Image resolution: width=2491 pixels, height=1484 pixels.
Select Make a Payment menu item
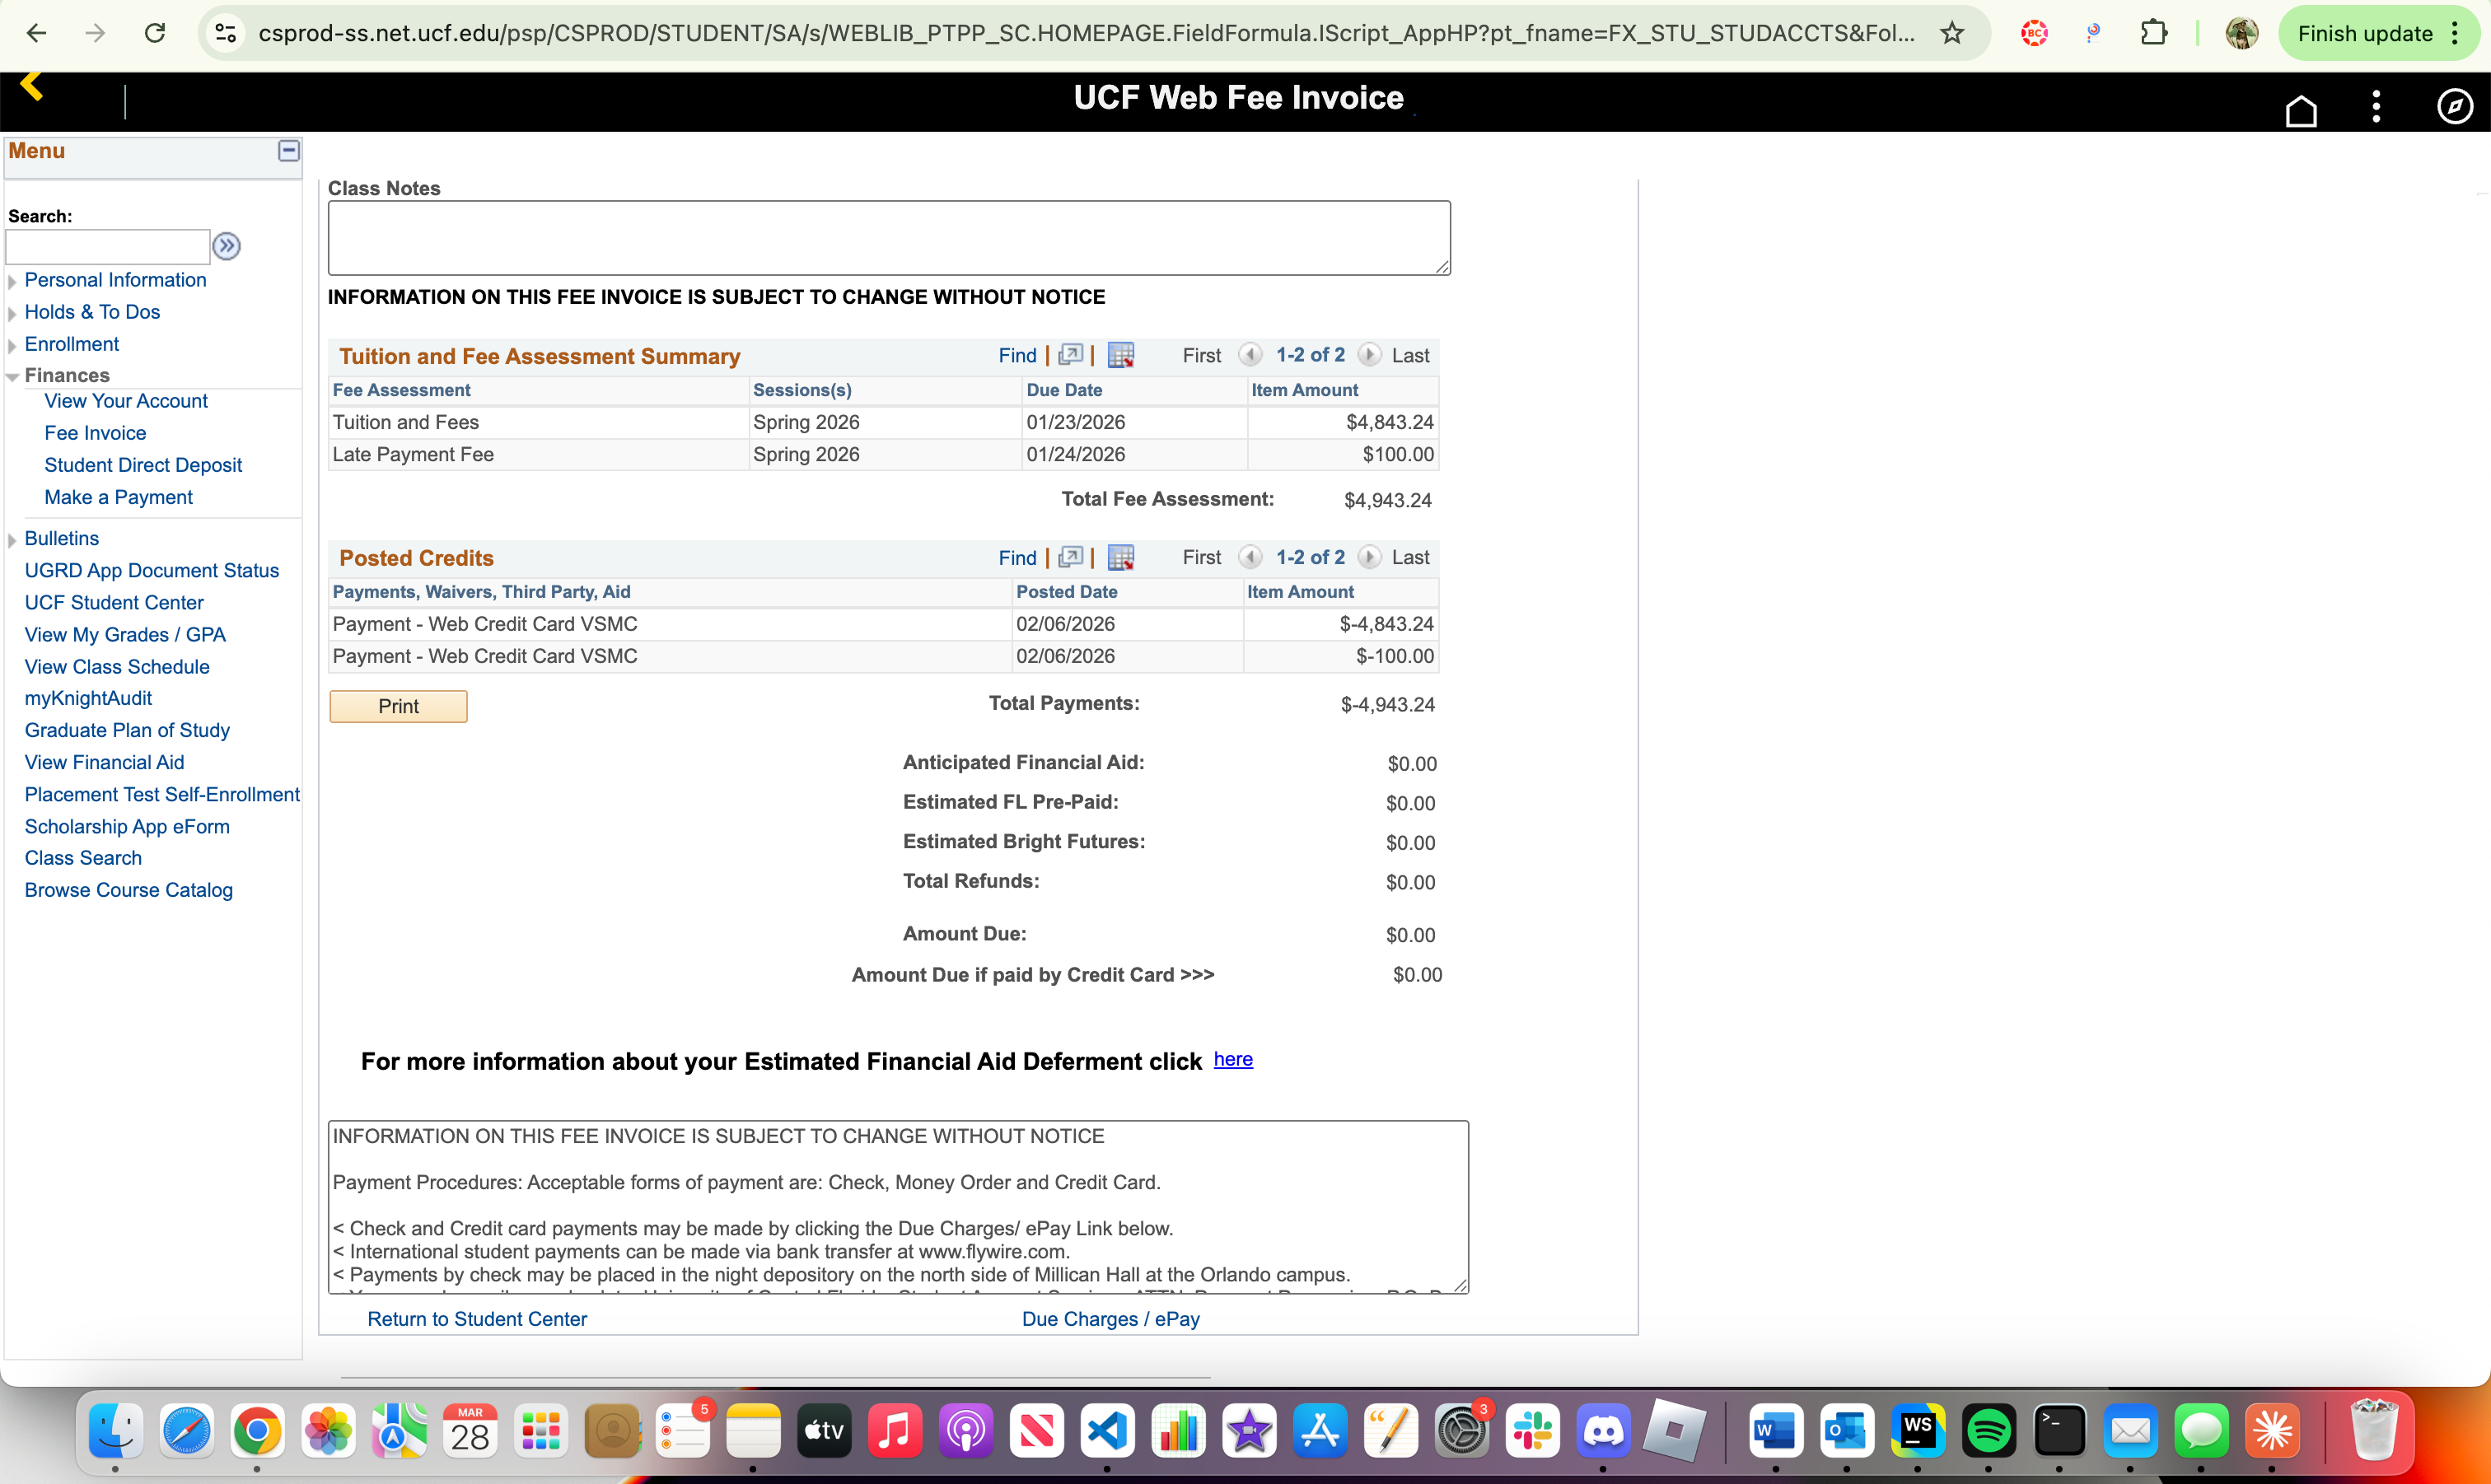[x=118, y=497]
